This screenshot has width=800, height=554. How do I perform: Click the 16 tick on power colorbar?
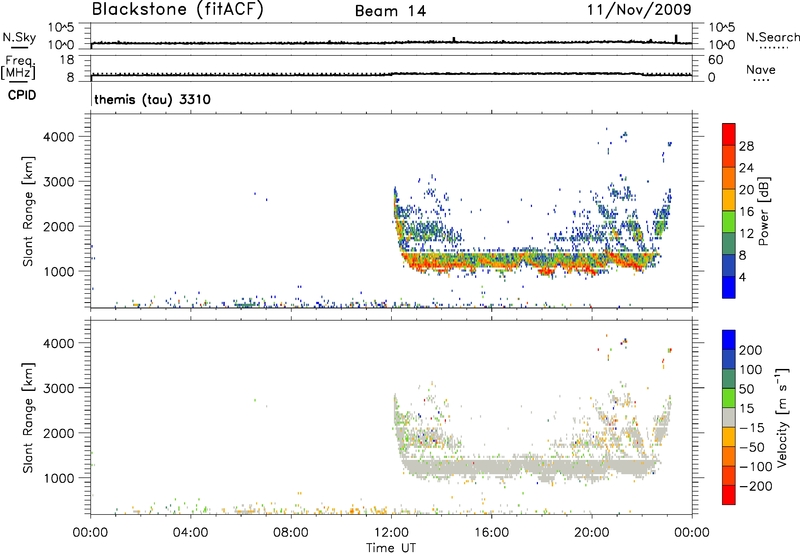point(746,212)
